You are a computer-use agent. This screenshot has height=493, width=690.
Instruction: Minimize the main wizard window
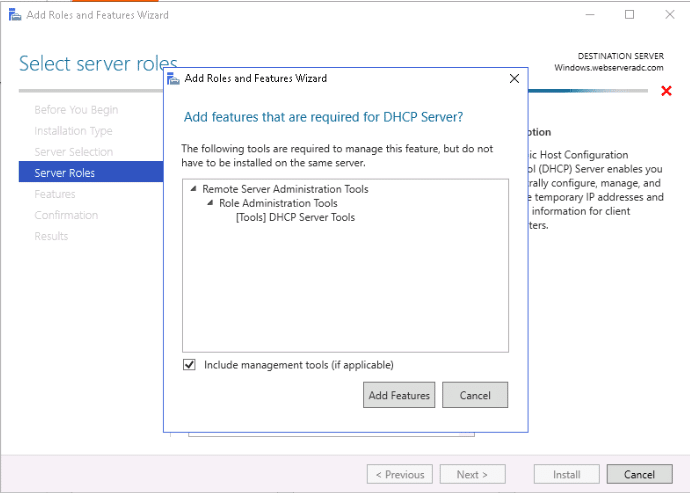click(590, 15)
